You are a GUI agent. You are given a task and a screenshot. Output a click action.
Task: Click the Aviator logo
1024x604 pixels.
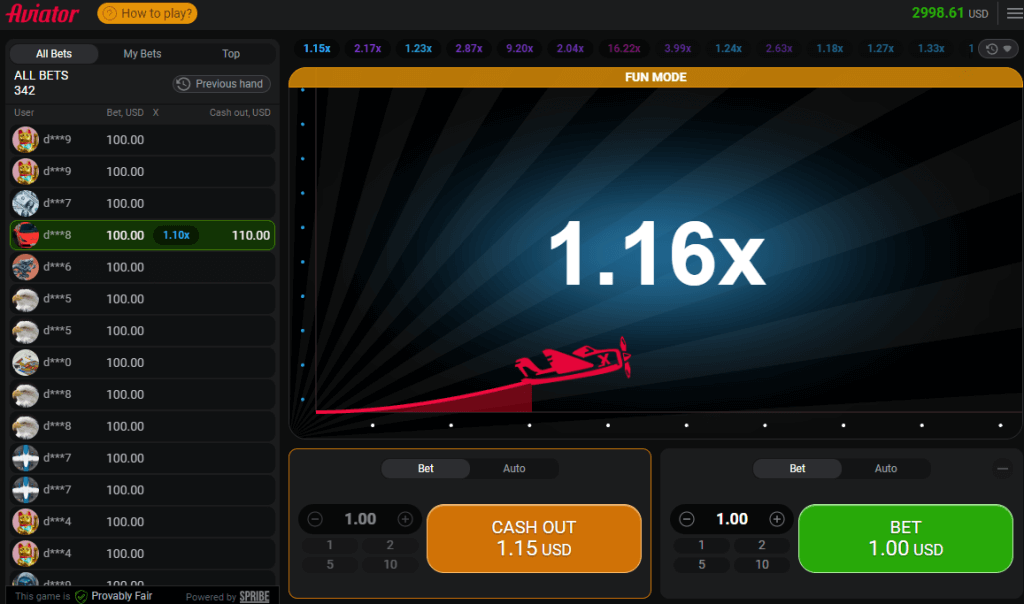tap(43, 14)
